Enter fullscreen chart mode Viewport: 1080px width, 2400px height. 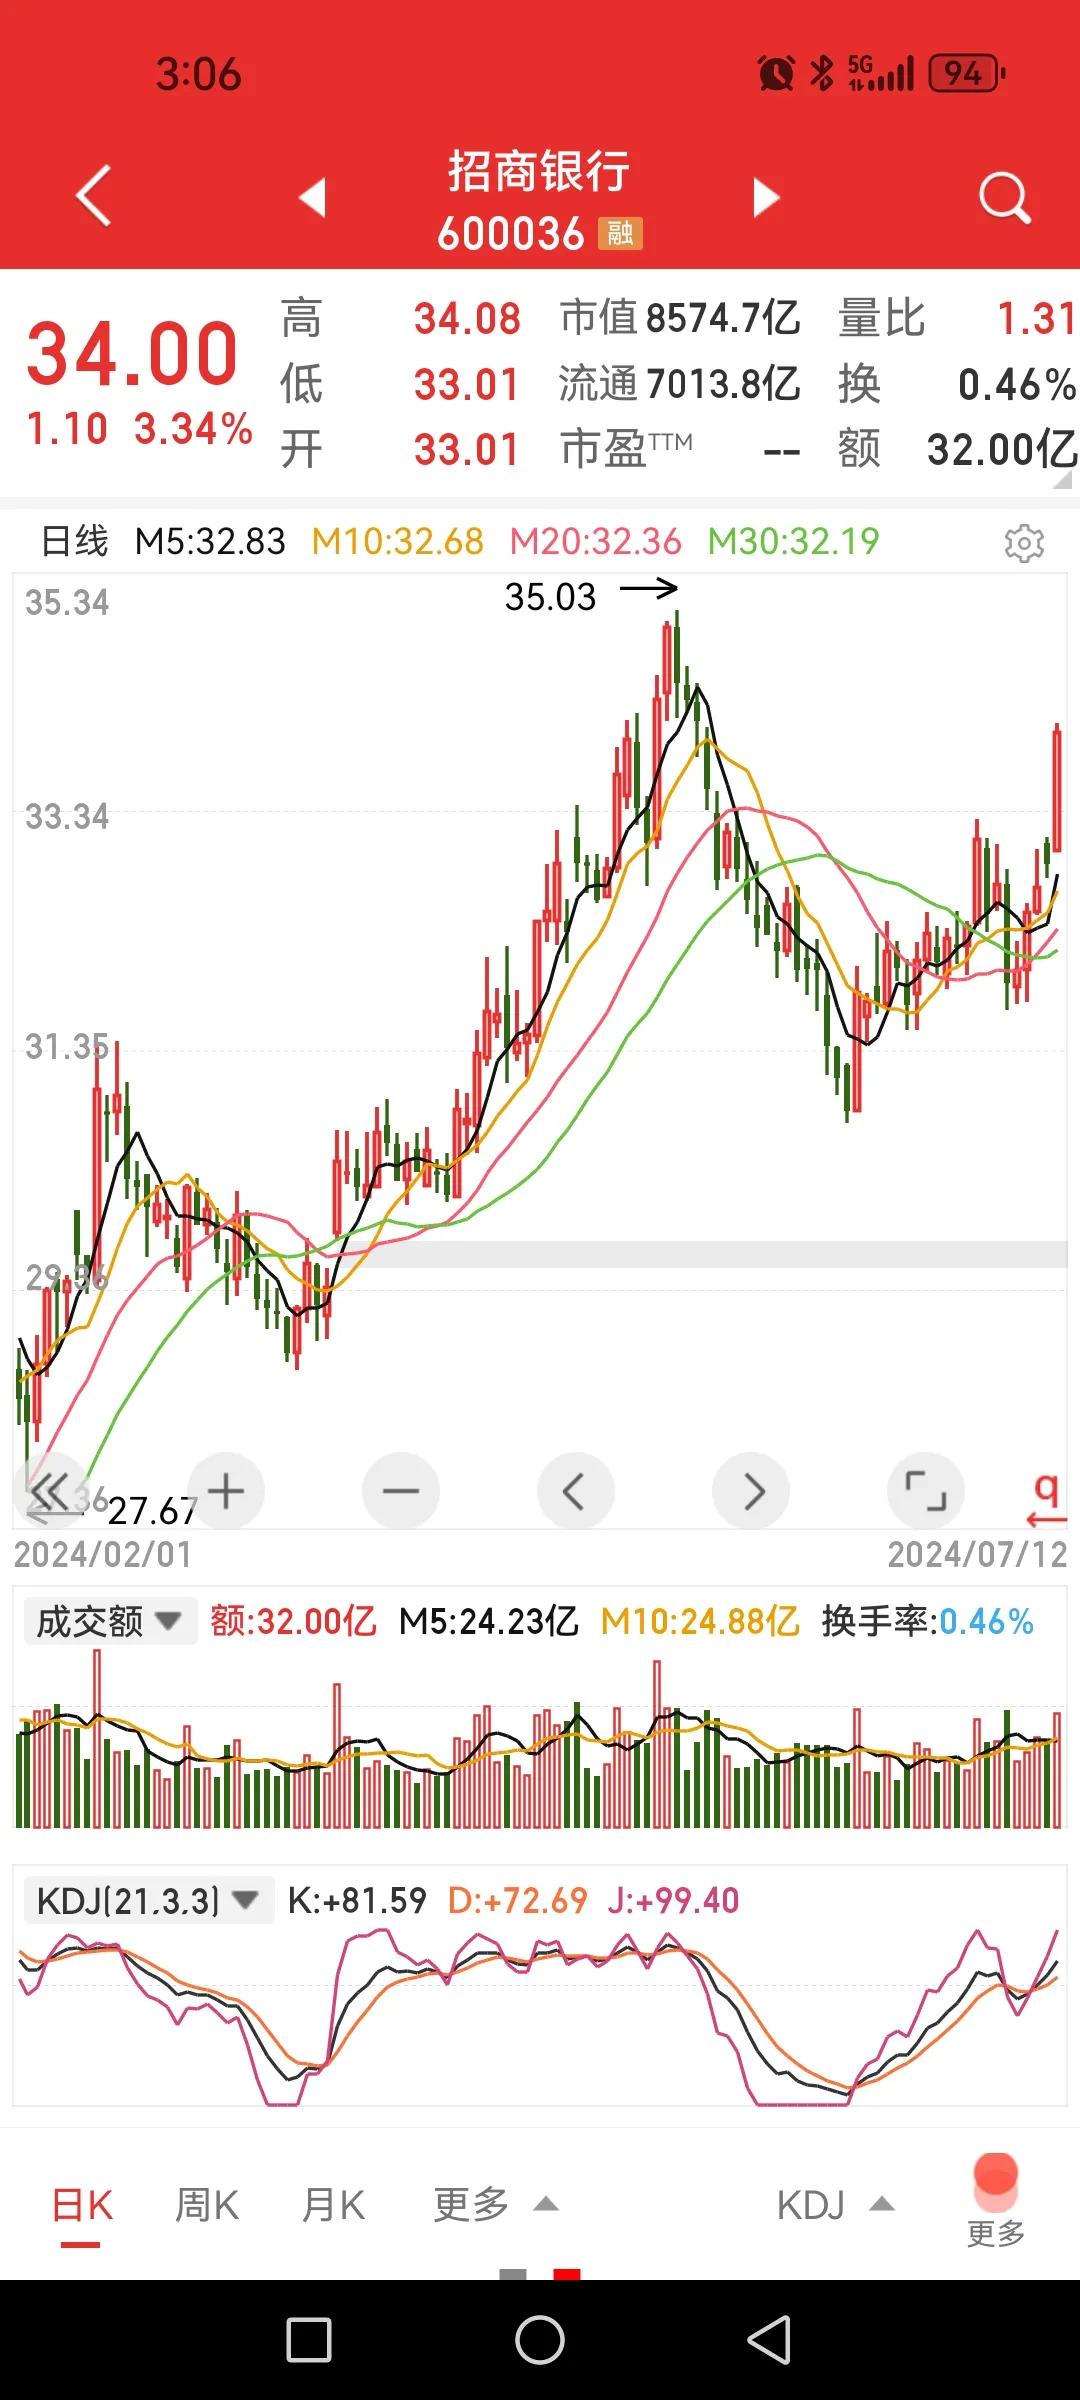tap(926, 1491)
